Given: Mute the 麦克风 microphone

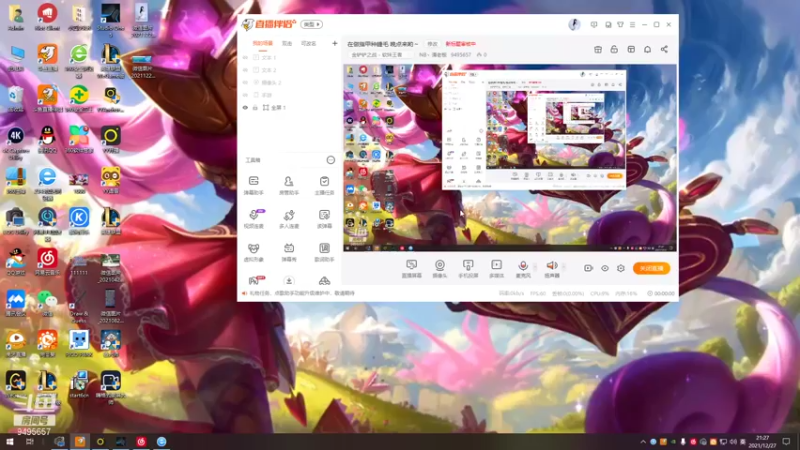Looking at the screenshot, I should coord(523,268).
